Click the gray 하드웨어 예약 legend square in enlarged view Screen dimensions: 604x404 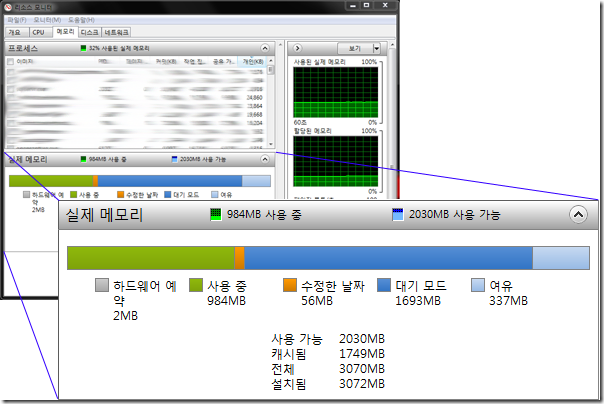101,286
